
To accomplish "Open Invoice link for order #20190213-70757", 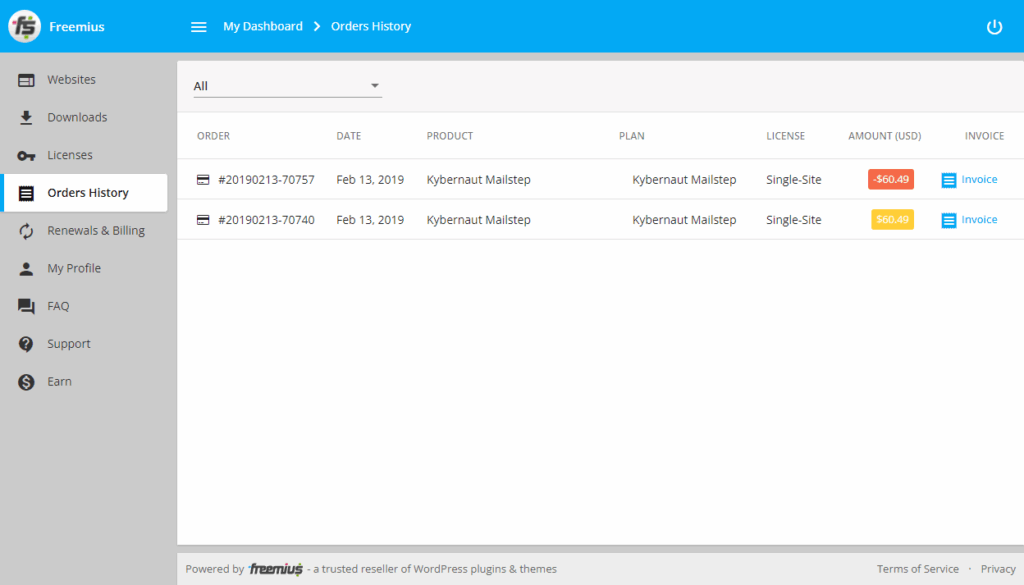I will point(979,180).
